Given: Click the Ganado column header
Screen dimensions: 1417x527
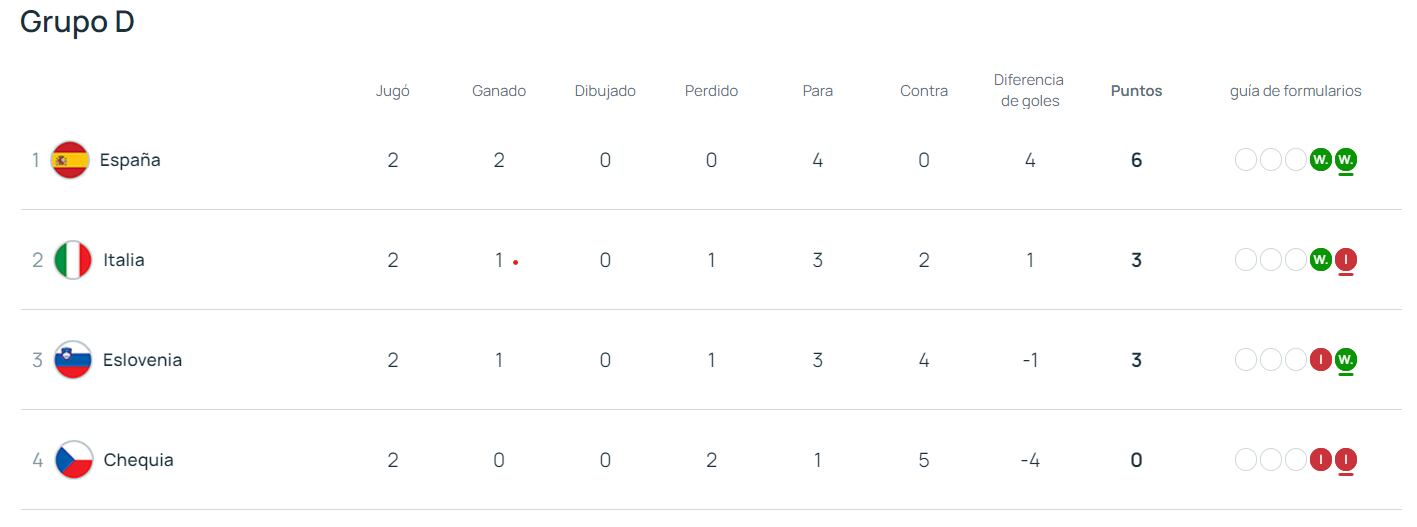Looking at the screenshot, I should (499, 91).
